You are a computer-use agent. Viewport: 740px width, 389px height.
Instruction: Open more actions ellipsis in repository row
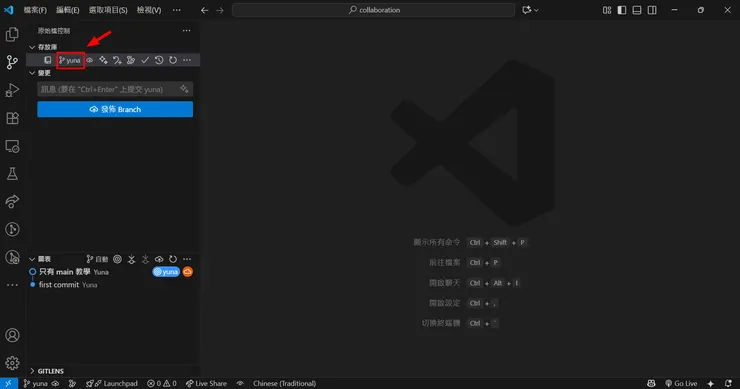[x=187, y=60]
